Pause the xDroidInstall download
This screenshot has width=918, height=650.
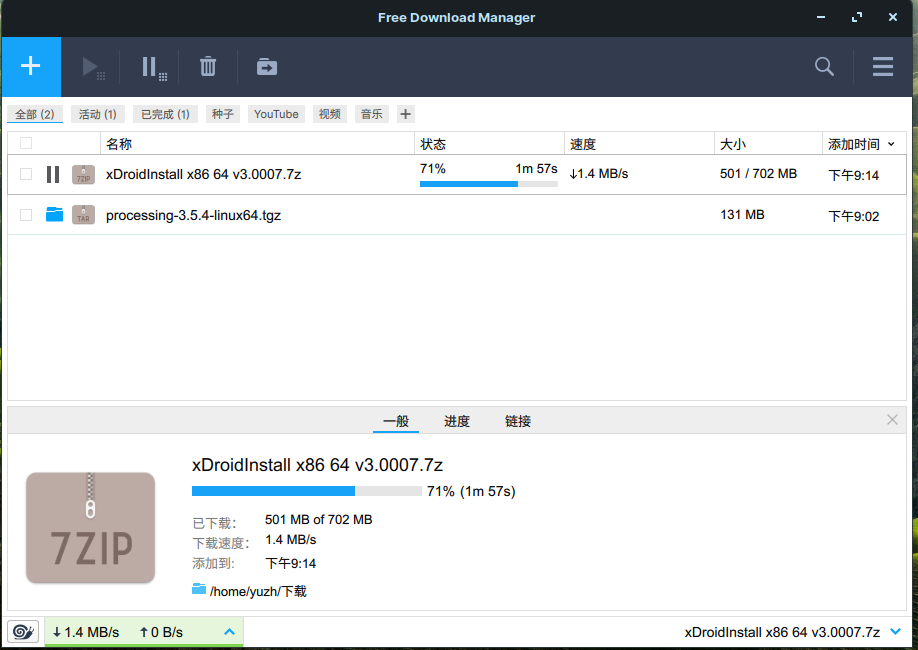coord(53,174)
